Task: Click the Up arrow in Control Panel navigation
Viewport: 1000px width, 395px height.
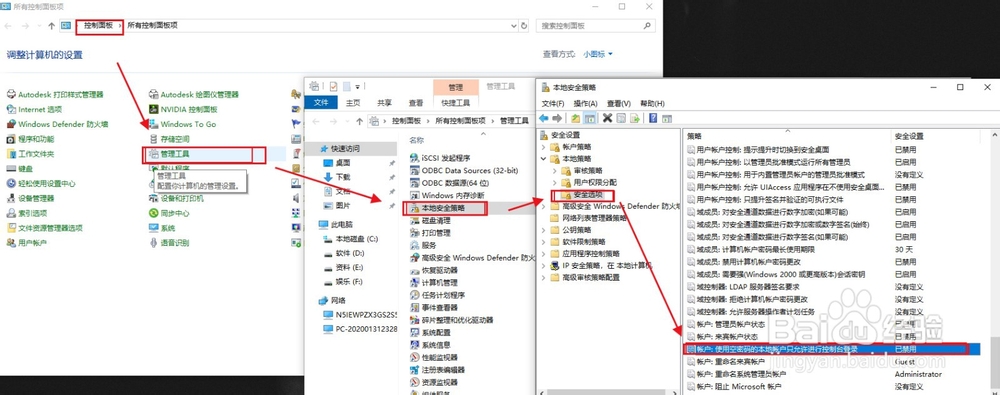Action: pyautogui.click(x=51, y=26)
